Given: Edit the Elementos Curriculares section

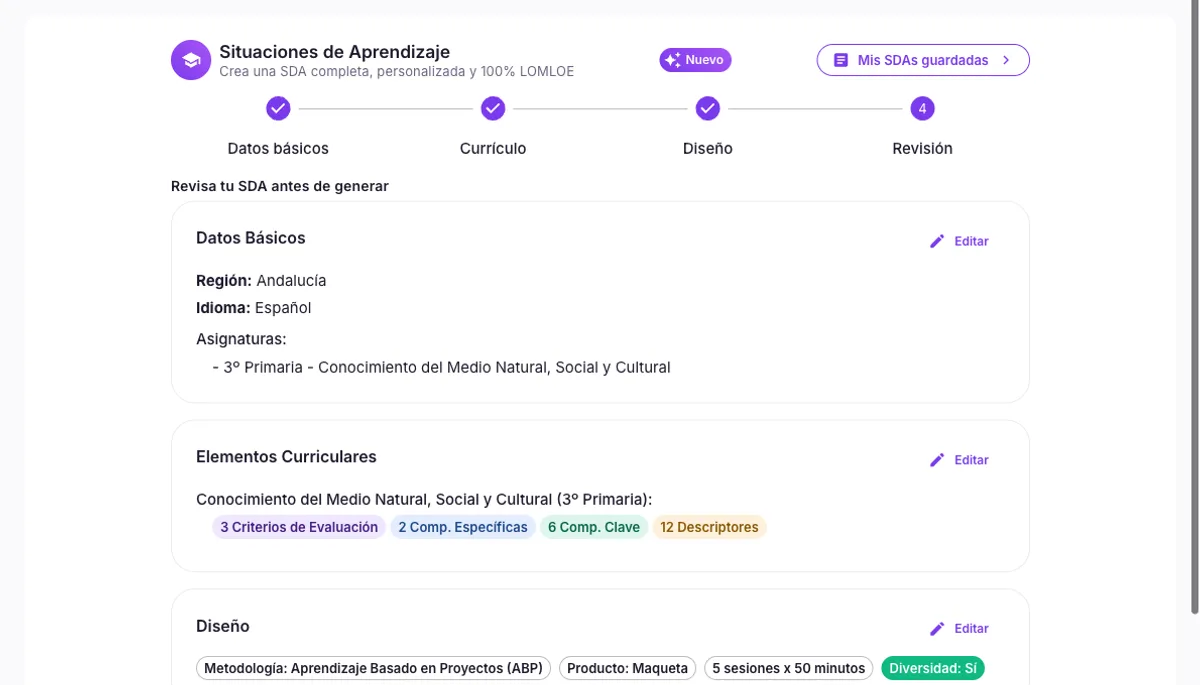Looking at the screenshot, I should coord(959,460).
